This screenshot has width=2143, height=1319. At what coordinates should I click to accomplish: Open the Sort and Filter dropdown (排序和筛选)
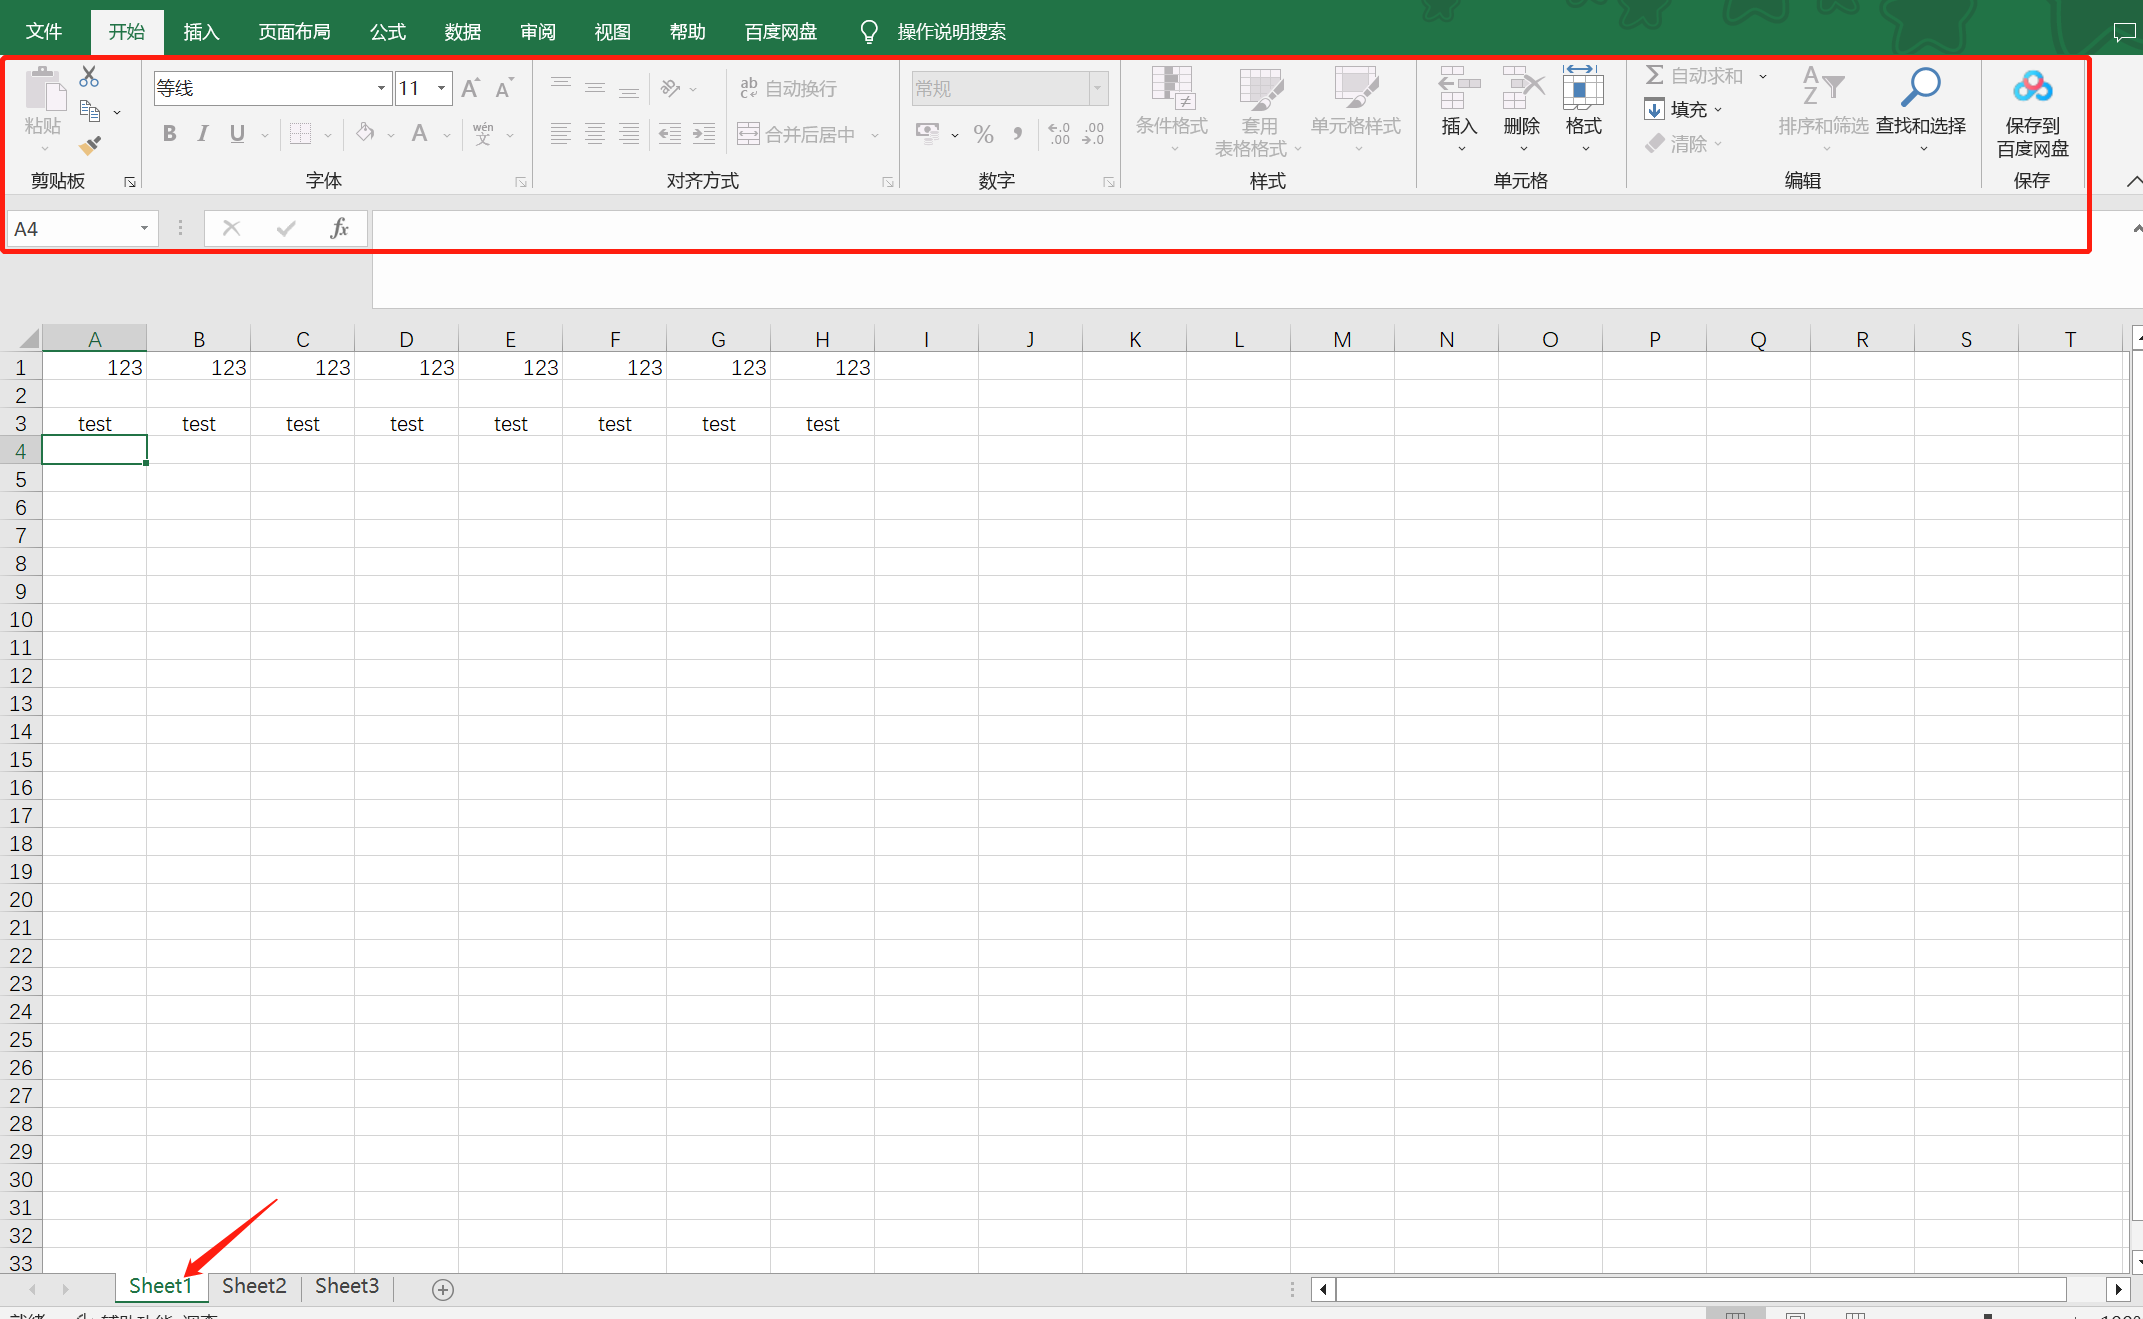point(1823,110)
